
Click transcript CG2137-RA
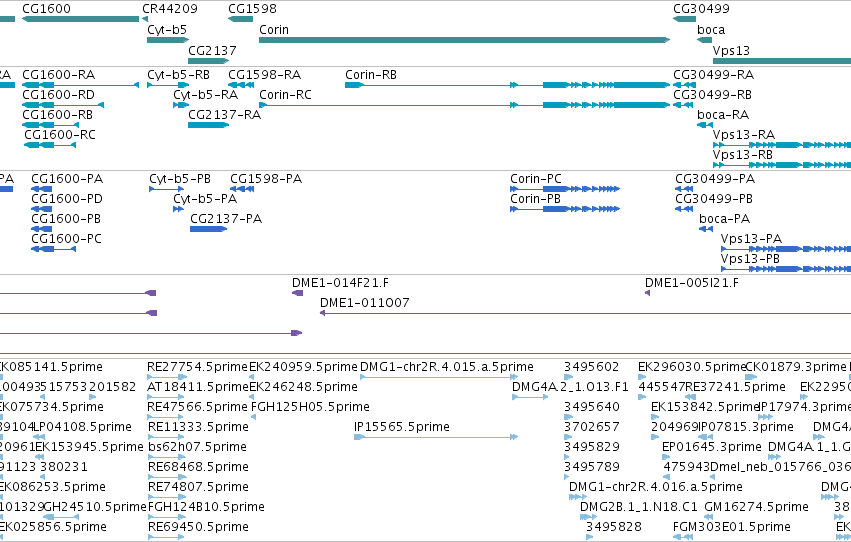(x=208, y=125)
